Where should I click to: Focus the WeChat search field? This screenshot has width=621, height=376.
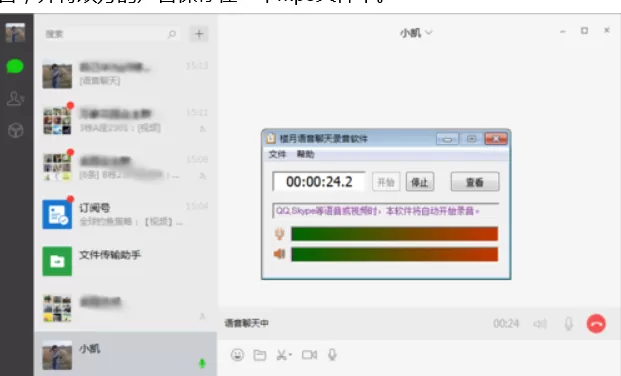(x=111, y=34)
